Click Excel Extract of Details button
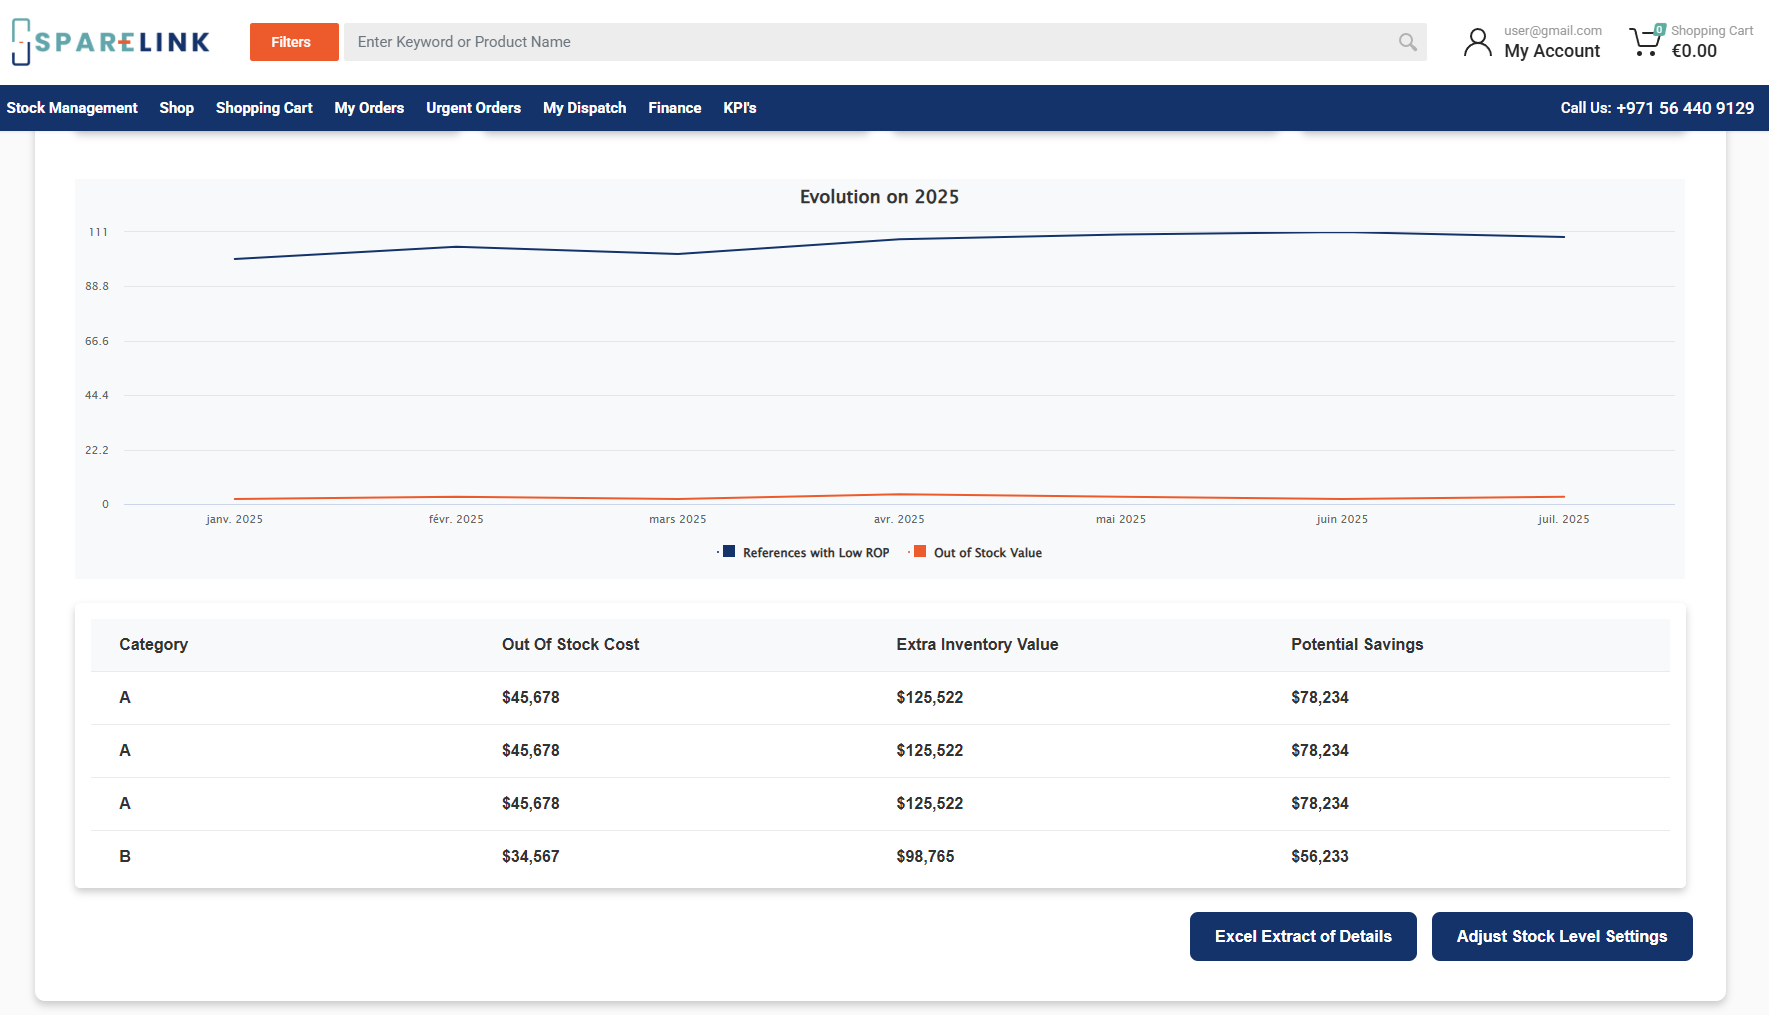The width and height of the screenshot is (1769, 1015). tap(1302, 936)
